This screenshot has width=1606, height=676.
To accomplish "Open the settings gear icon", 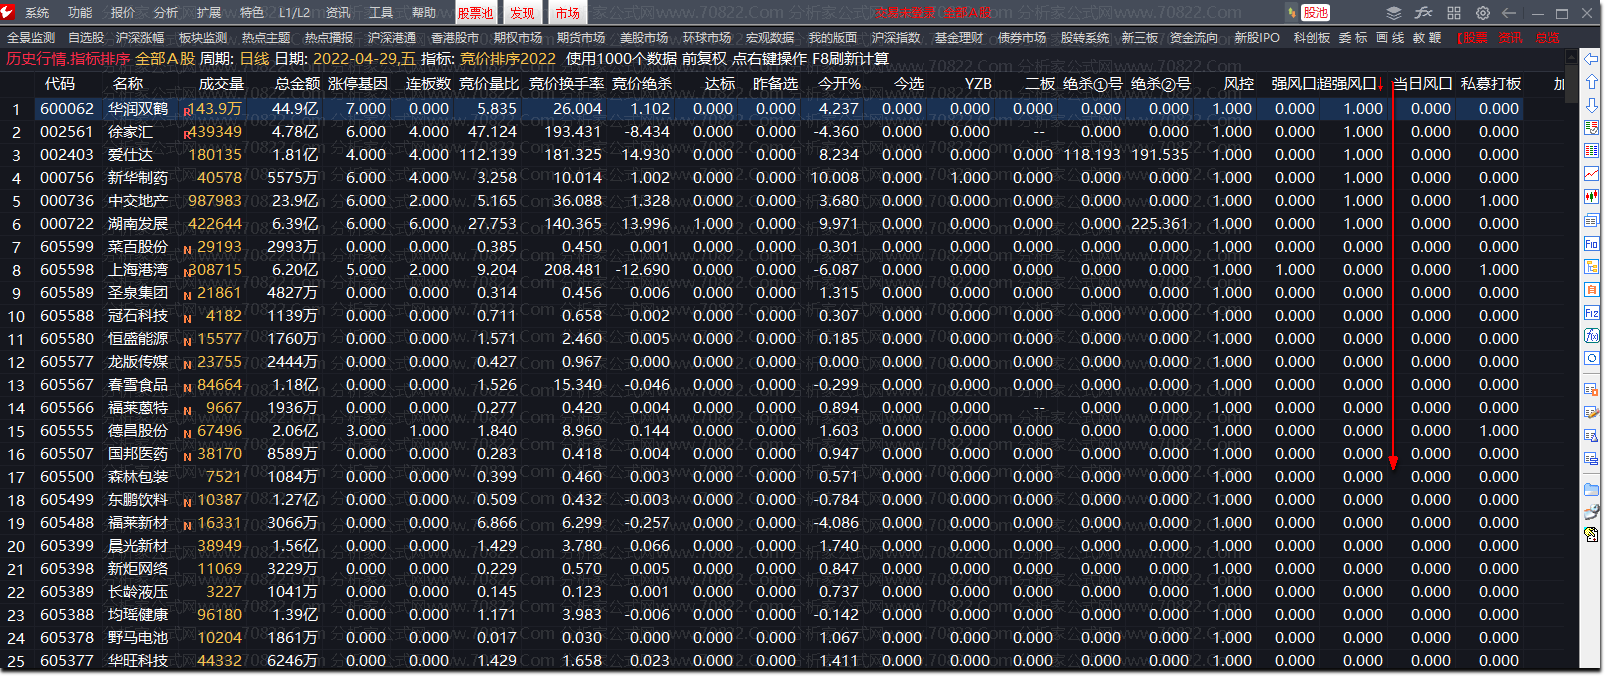I will click(1483, 13).
